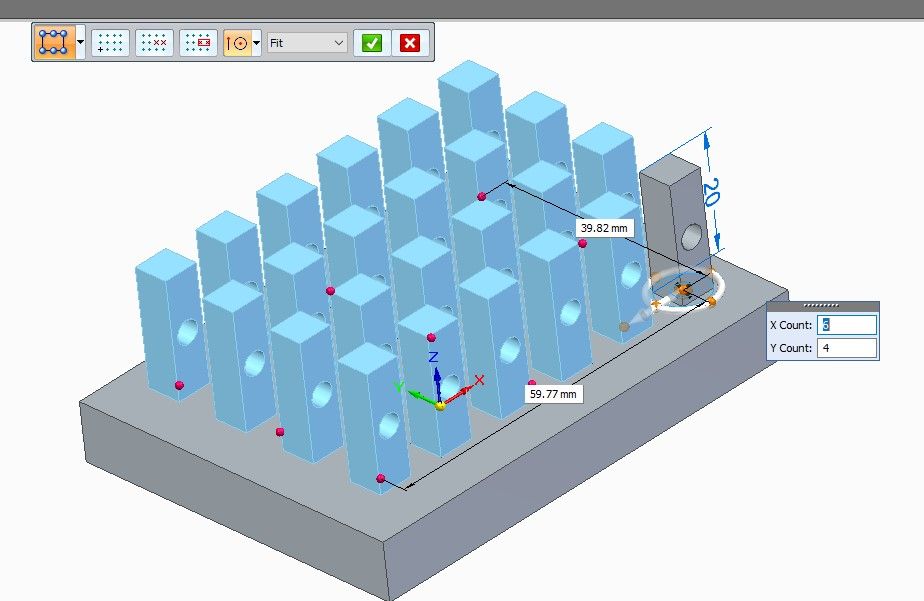Click the 39.82 mm dimension box
The image size is (924, 601).
[x=604, y=228]
